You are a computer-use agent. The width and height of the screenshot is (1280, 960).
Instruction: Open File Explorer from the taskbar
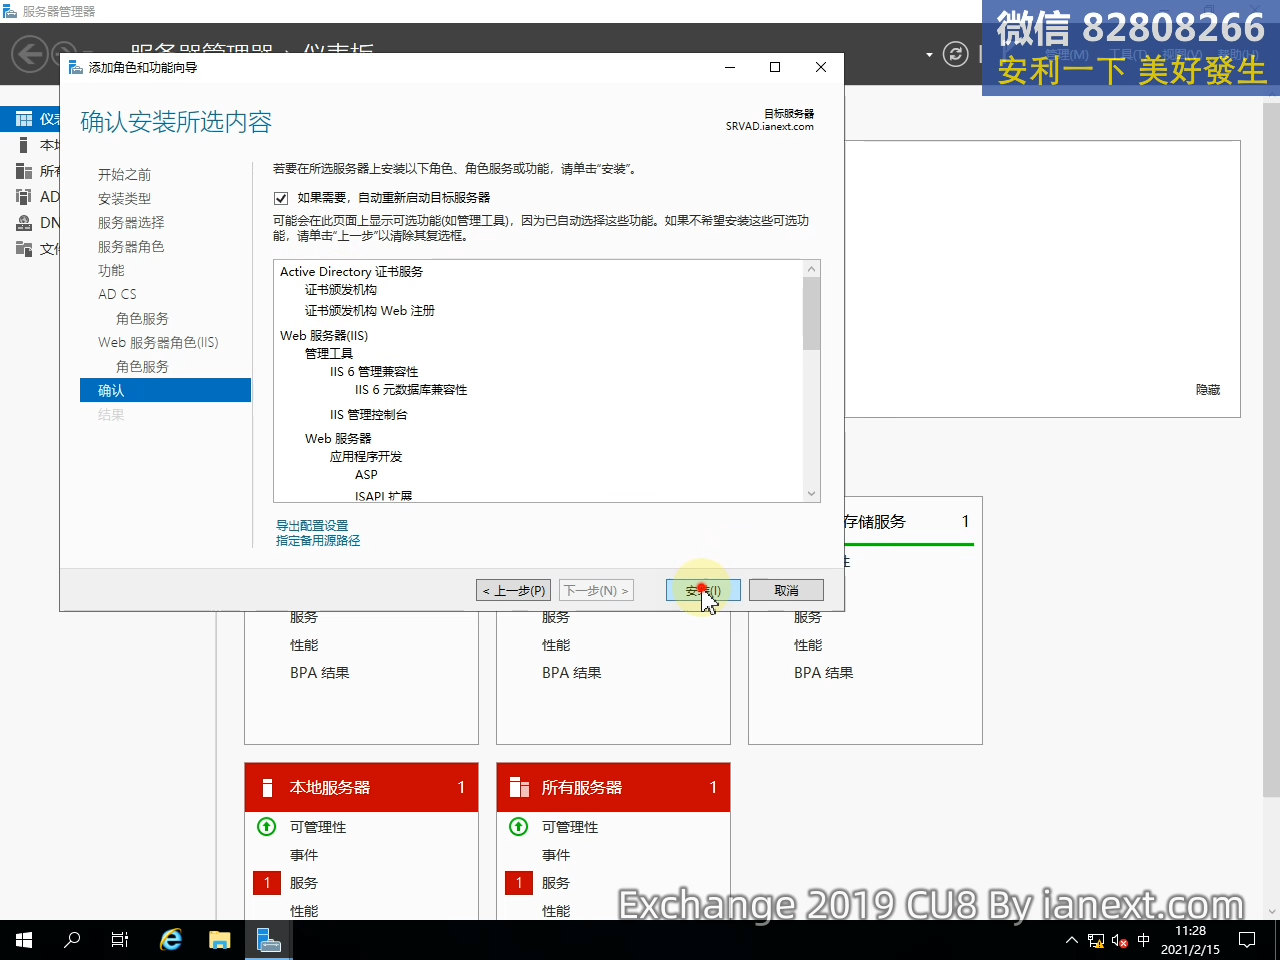pyautogui.click(x=219, y=940)
